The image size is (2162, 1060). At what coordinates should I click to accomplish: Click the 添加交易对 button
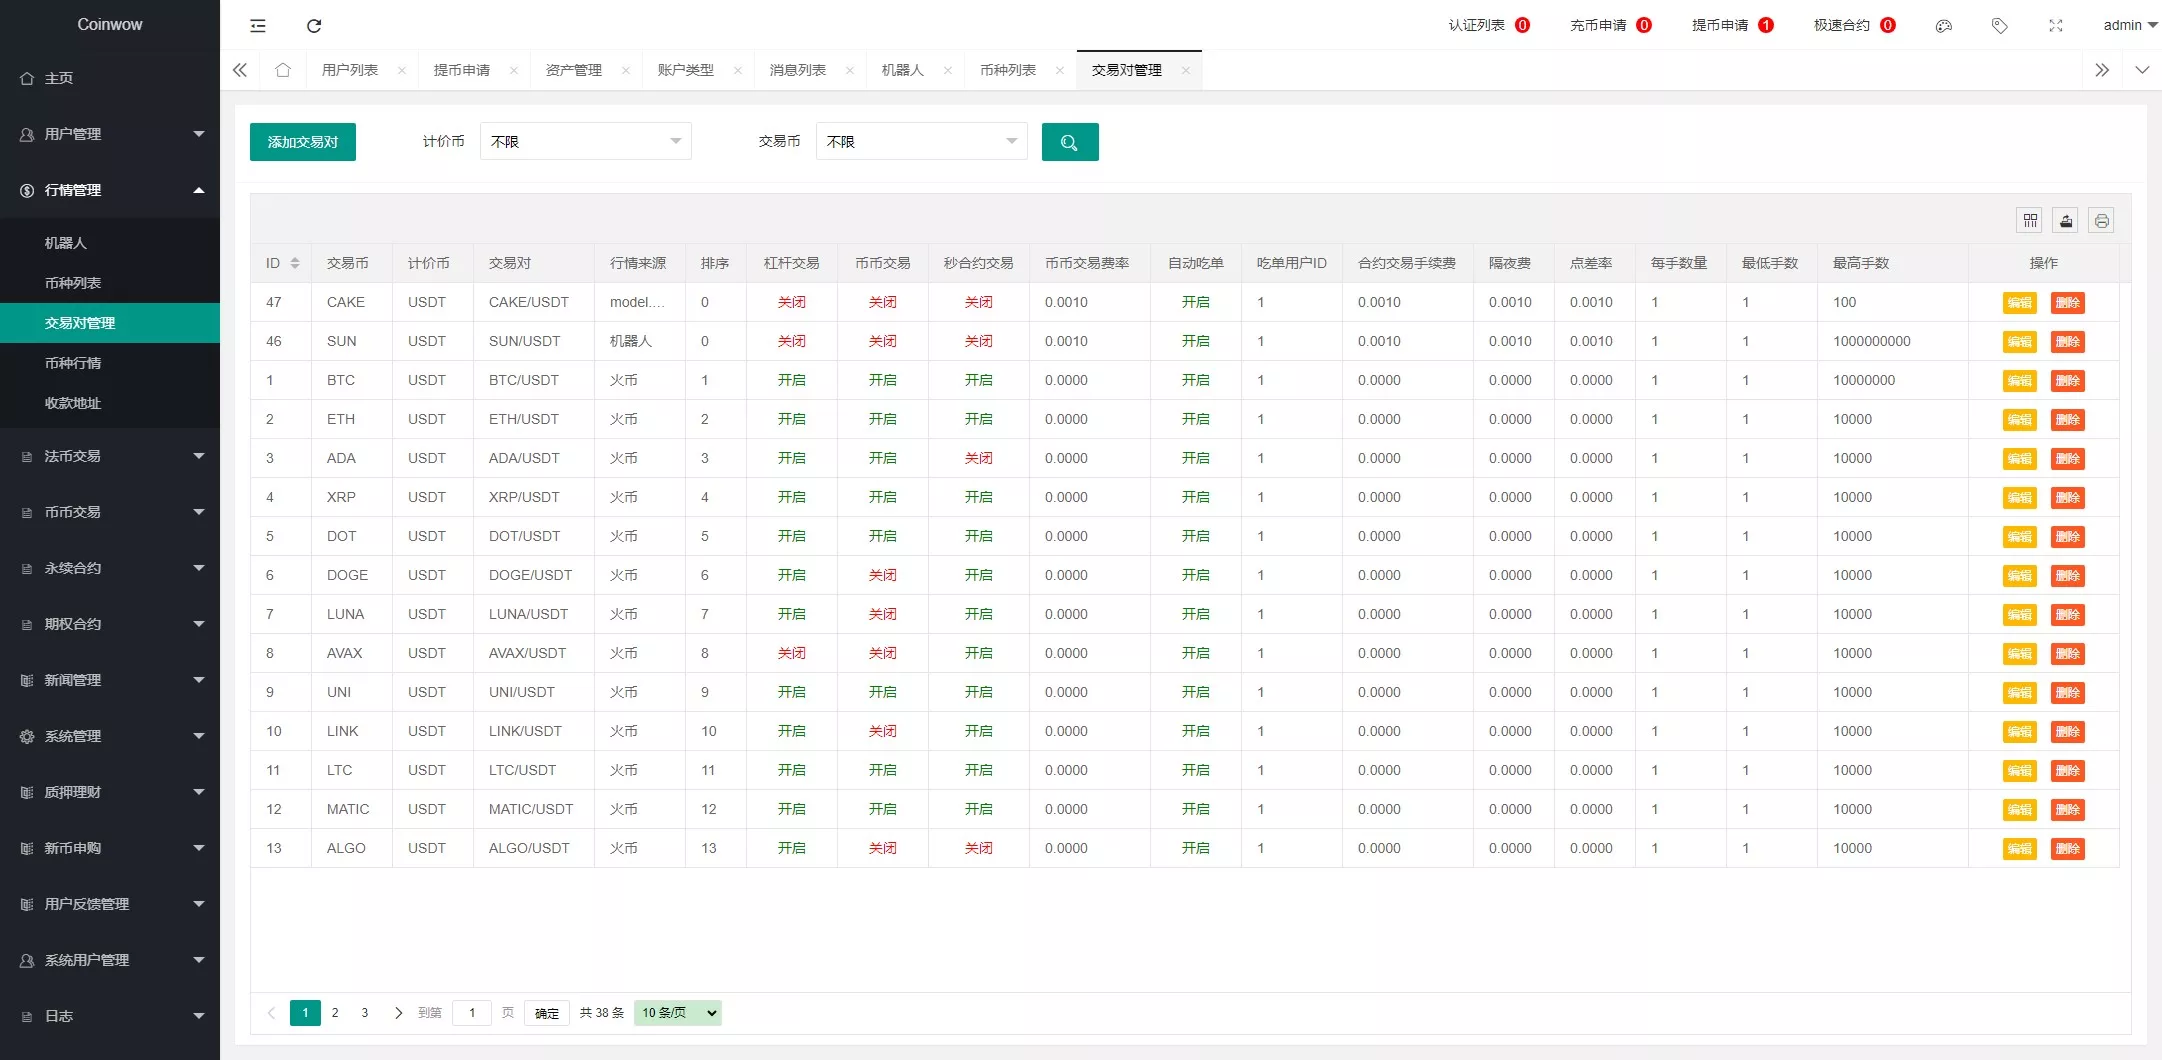302,142
